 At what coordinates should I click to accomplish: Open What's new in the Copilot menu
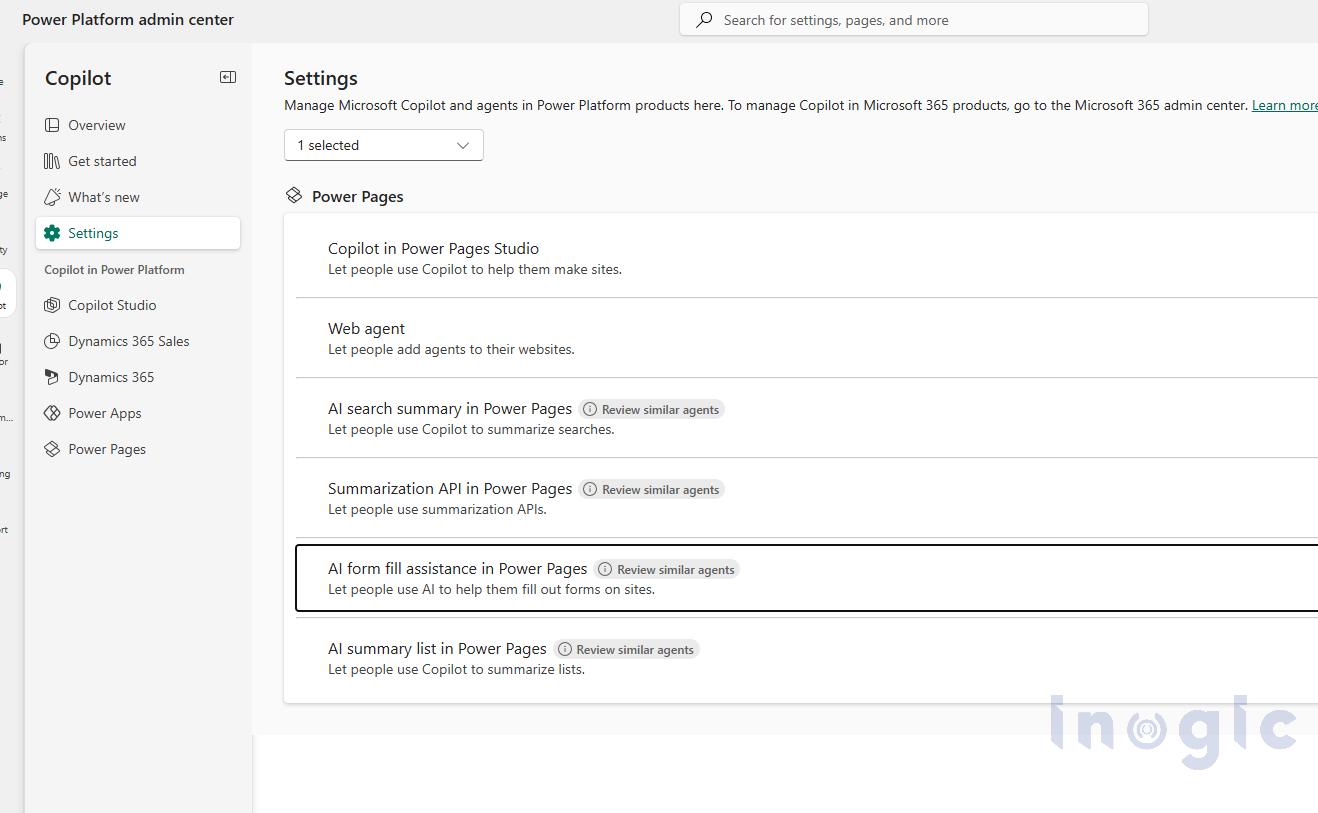pyautogui.click(x=138, y=197)
